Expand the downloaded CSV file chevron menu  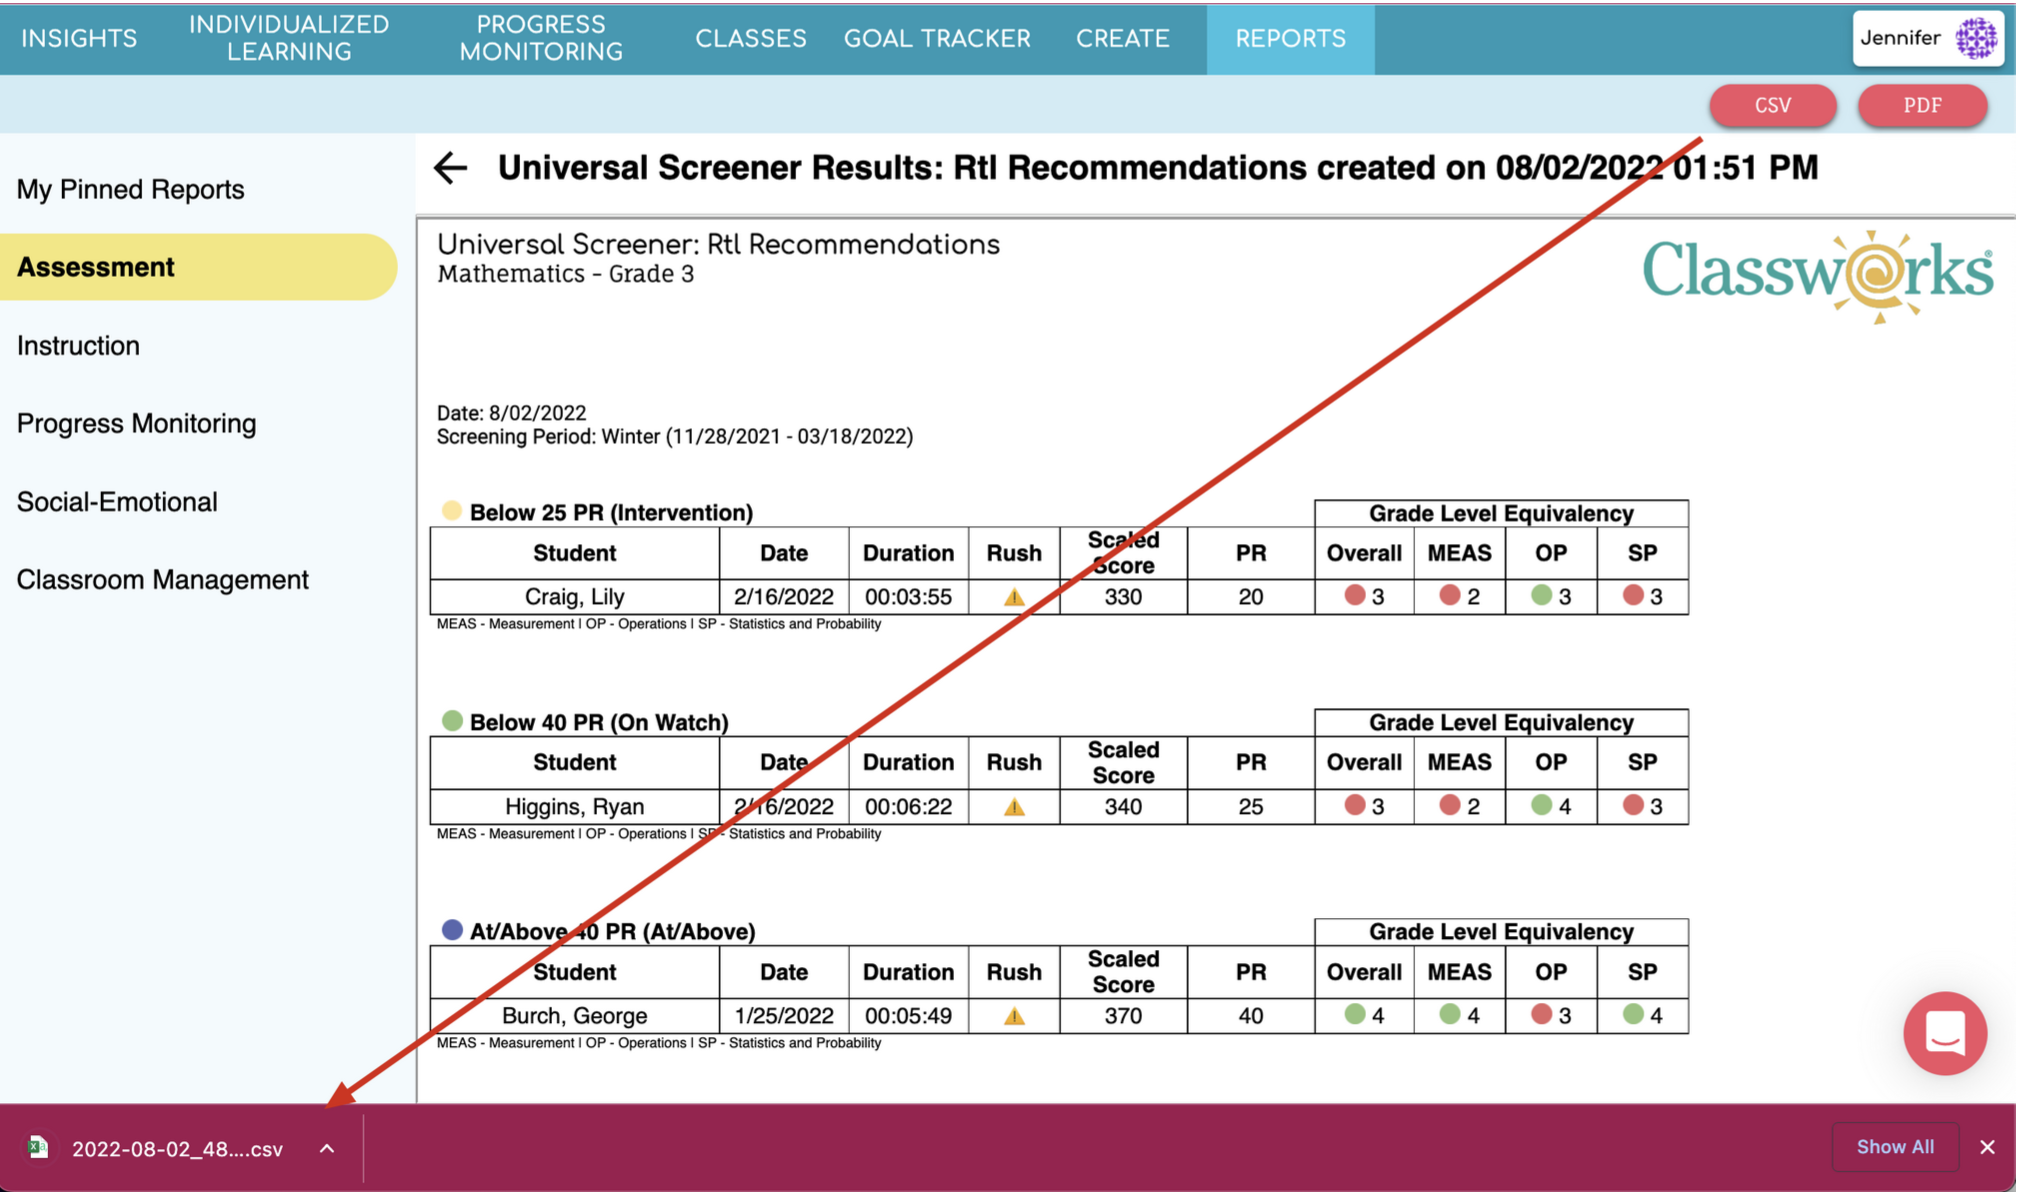pyautogui.click(x=327, y=1149)
